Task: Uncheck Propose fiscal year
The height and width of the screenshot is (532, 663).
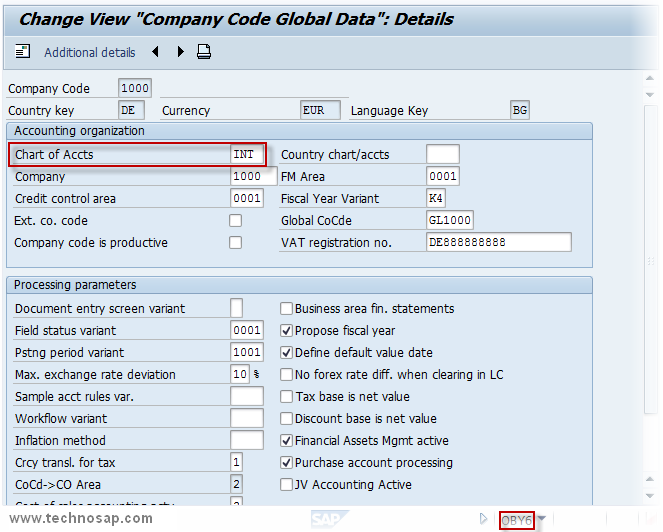Action: (287, 331)
